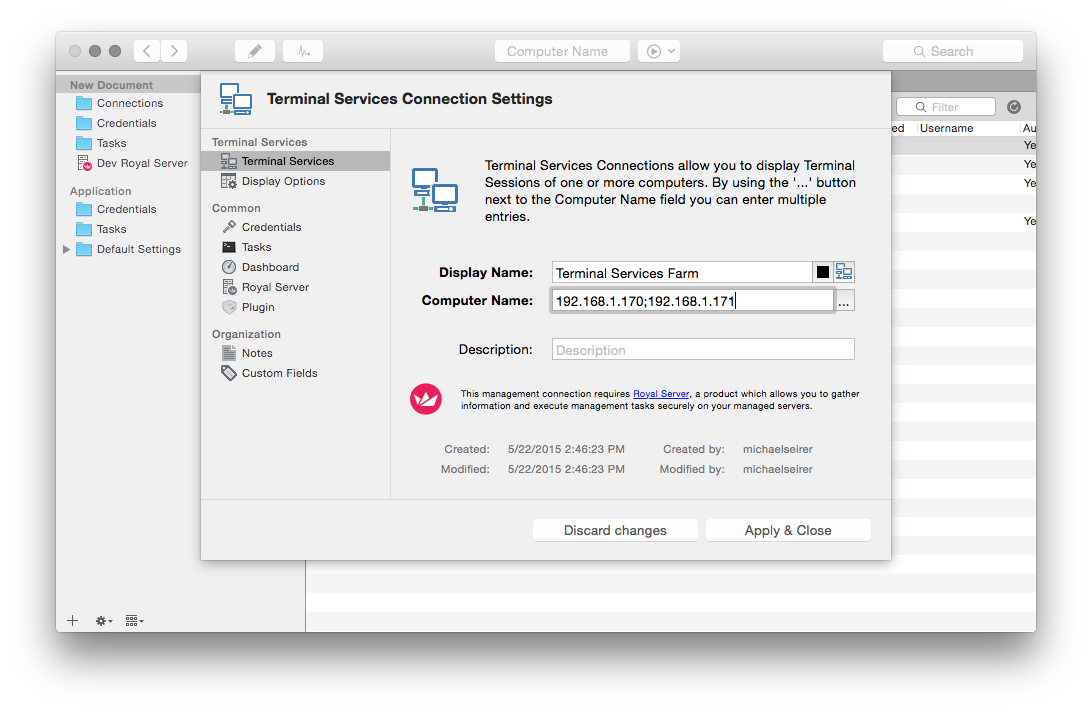Expand the Default Settings folder triangle

tap(66, 249)
